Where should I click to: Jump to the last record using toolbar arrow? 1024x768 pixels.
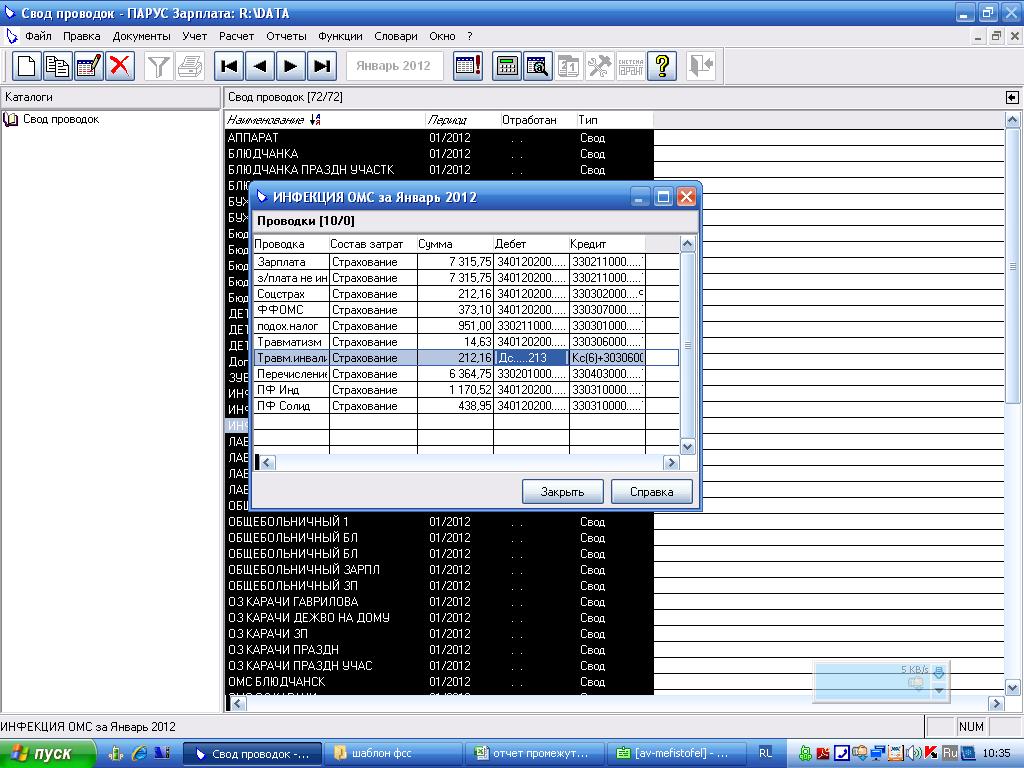322,67
